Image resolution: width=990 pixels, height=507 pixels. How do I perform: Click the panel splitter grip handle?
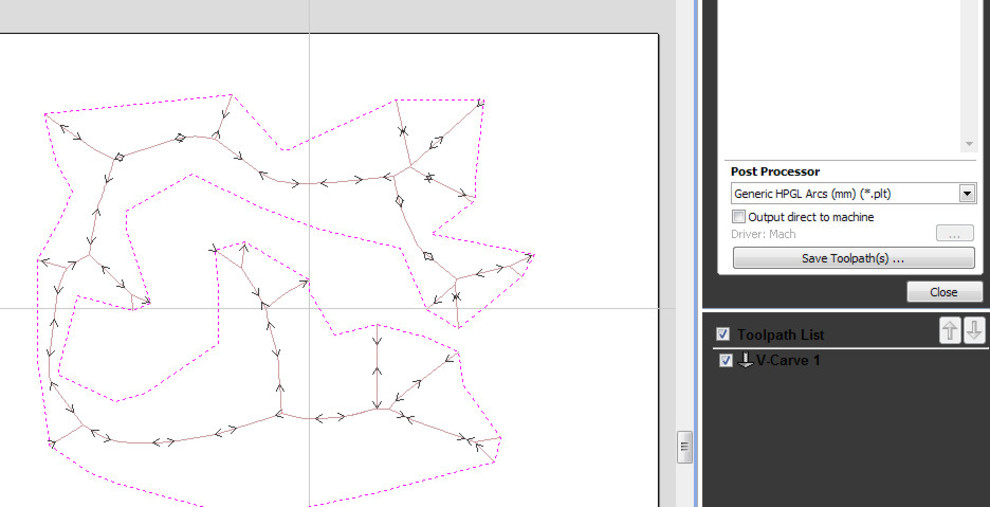(x=684, y=447)
